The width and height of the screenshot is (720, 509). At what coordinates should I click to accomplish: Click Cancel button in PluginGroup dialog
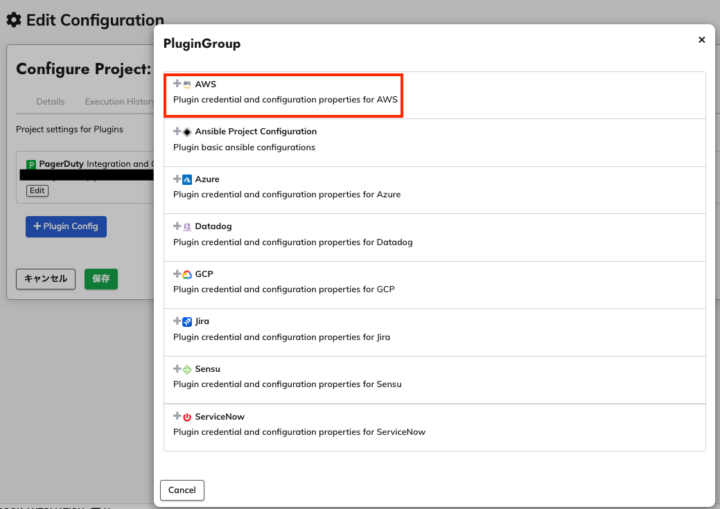tap(182, 490)
